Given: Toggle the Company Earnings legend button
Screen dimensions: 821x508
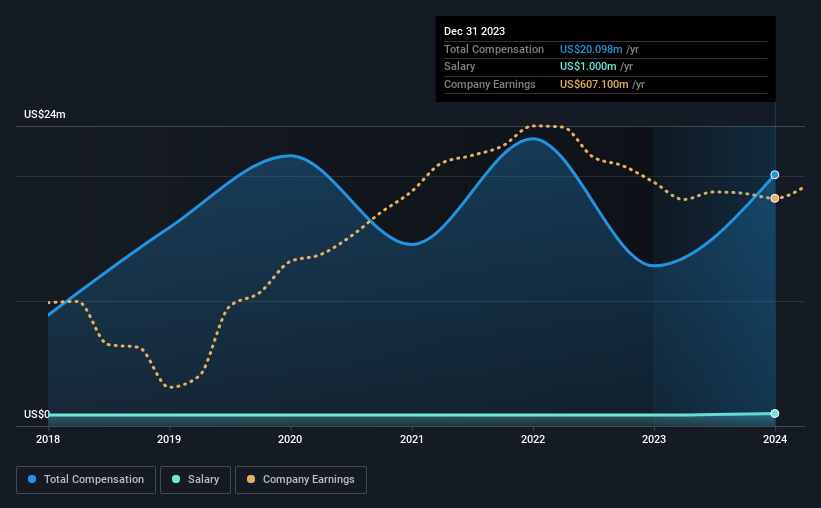Looking at the screenshot, I should point(301,480).
